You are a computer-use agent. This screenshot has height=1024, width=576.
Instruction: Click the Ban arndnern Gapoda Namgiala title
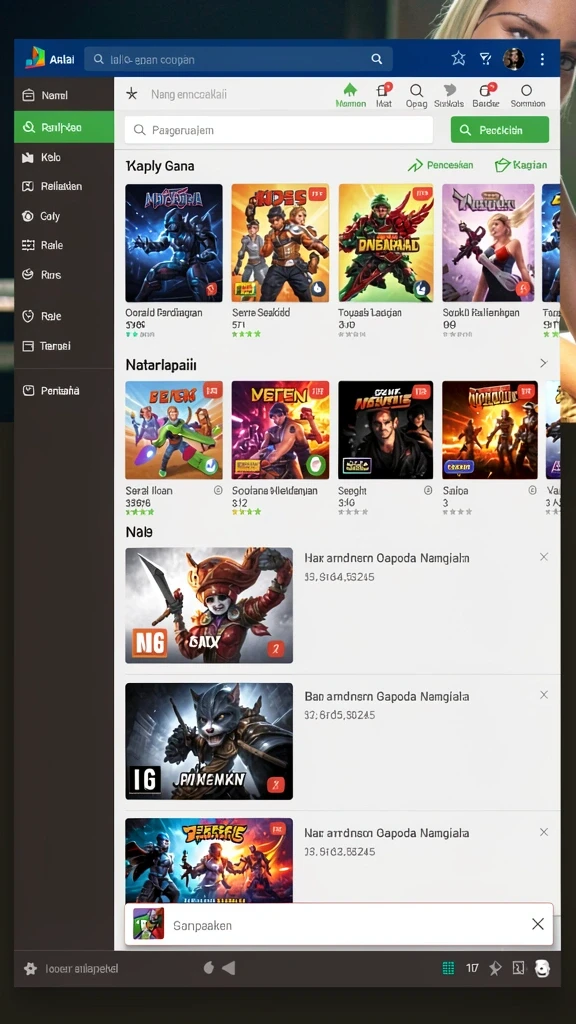click(x=387, y=696)
